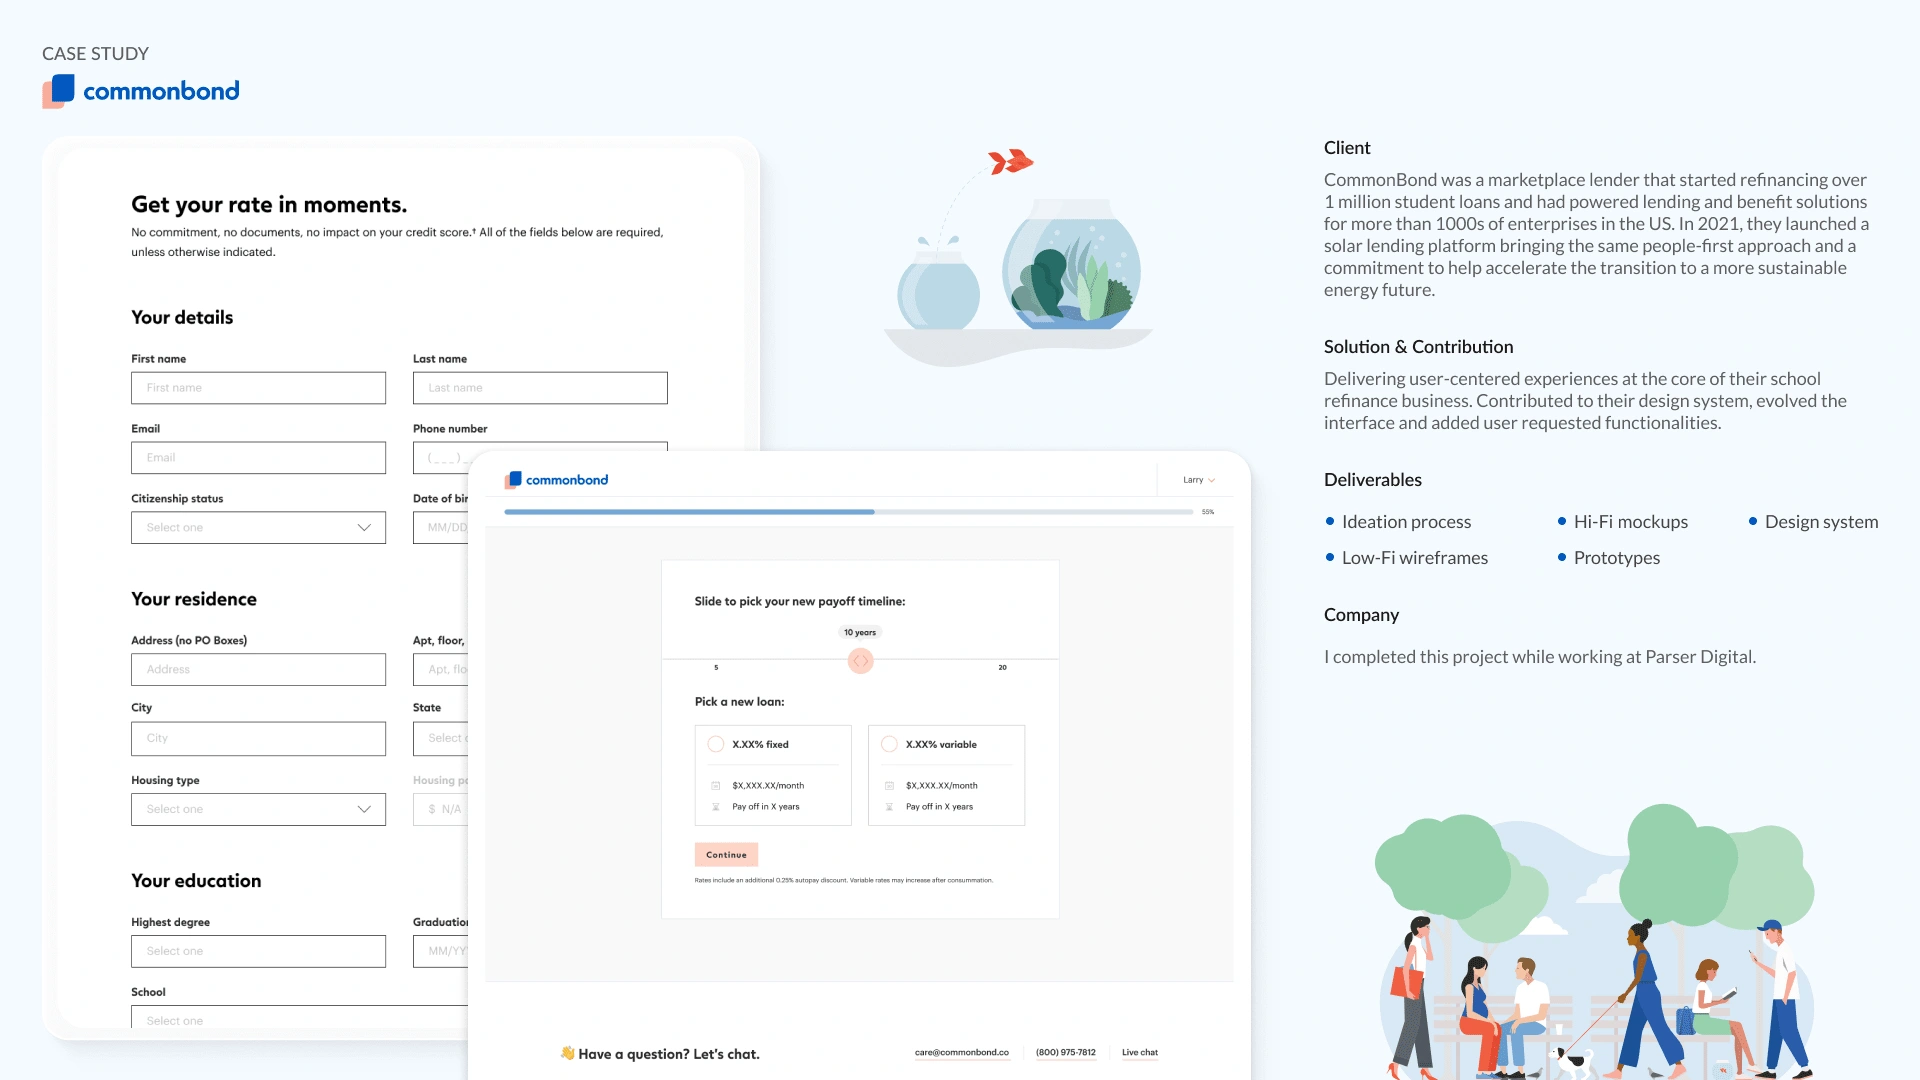Click the '20' maximum label on the slider
This screenshot has height=1080, width=1920.
click(1002, 668)
